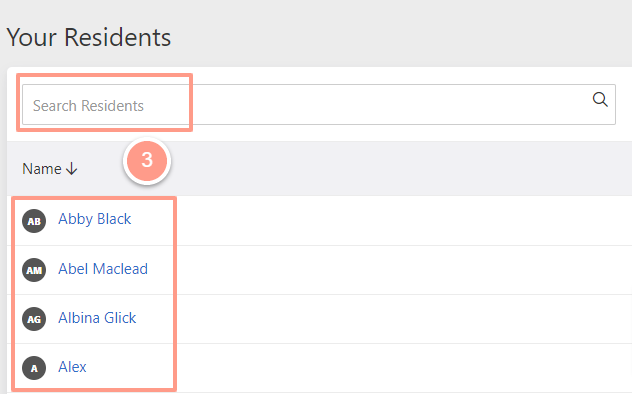This screenshot has width=632, height=394.
Task: Click the magnifying glass search icon
Action: [x=600, y=99]
